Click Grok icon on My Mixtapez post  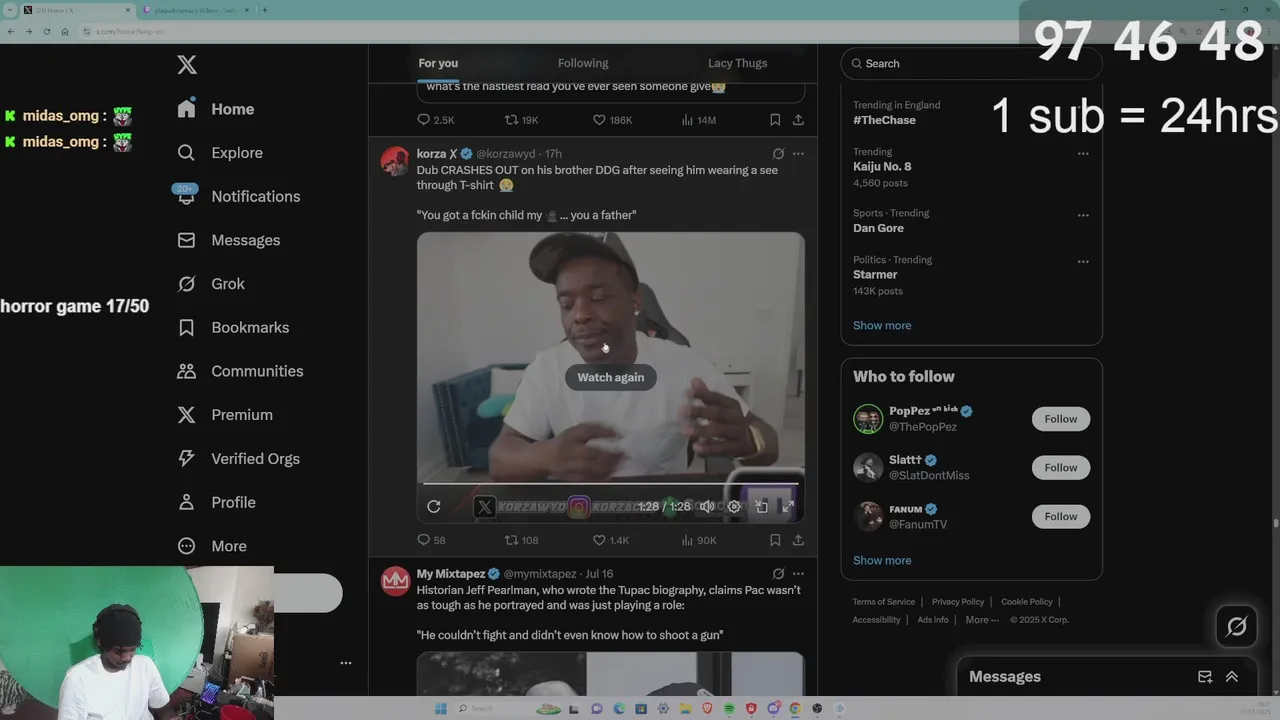[x=778, y=574]
